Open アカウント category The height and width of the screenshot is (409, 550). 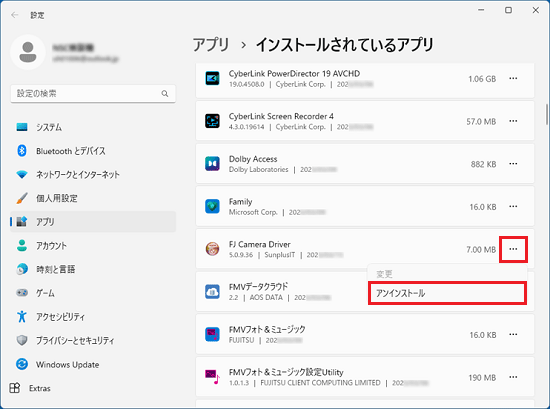[93, 246]
